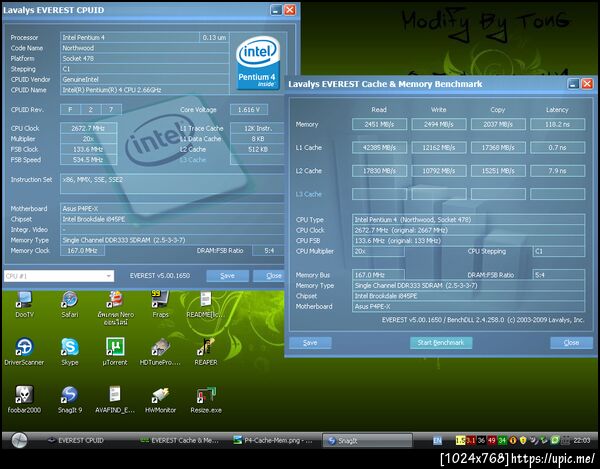Open the Resize.exe shortcut
Image resolution: width=600 pixels, height=469 pixels.
tap(206, 400)
